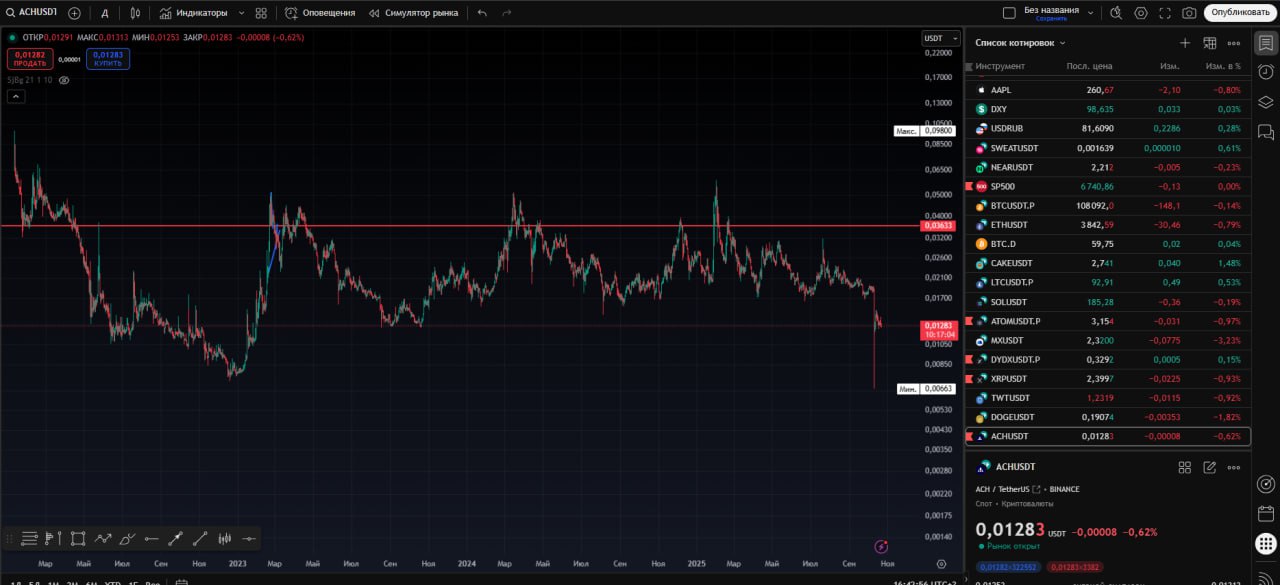Viewport: 1280px width, 585px height.
Task: Toggle visibility eye of SjBg indicator
Action: (64, 80)
